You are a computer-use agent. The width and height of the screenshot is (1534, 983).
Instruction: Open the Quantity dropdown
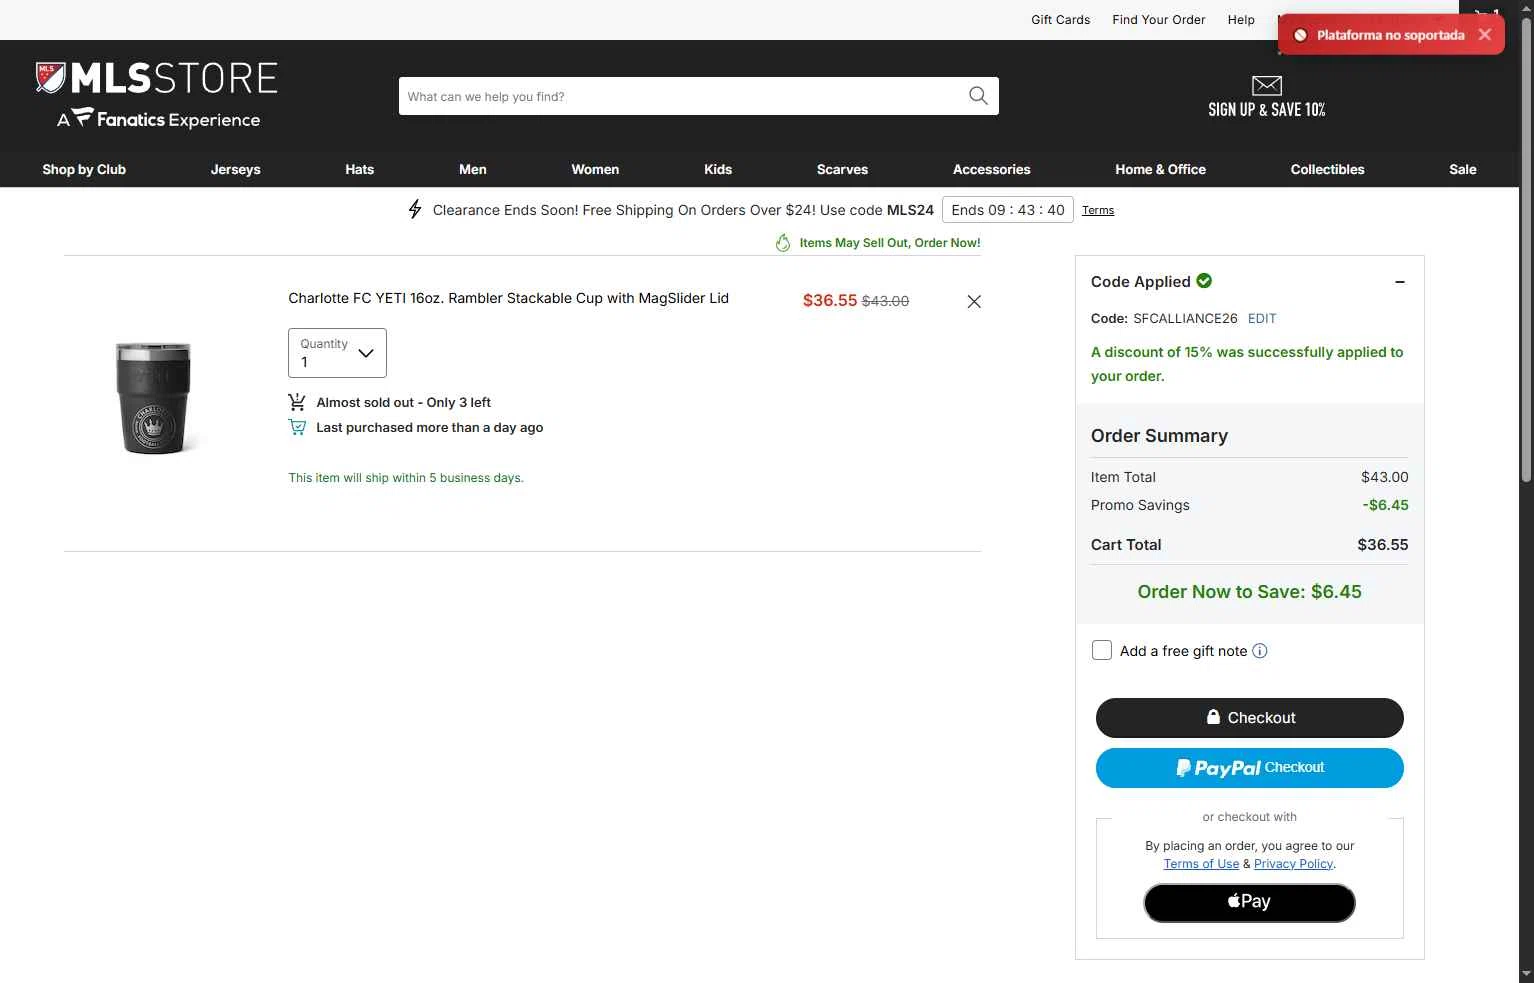coord(337,353)
